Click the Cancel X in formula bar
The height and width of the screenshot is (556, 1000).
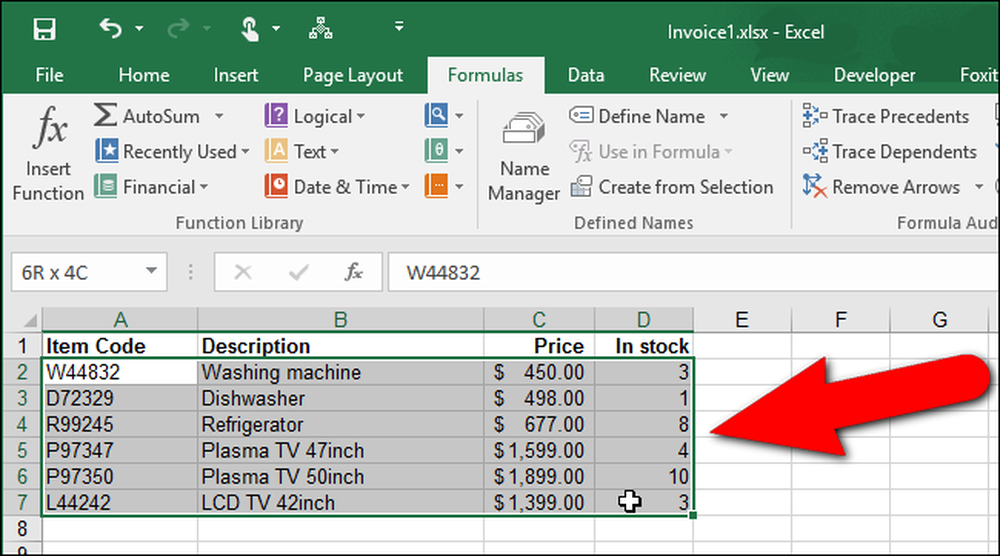[x=242, y=273]
